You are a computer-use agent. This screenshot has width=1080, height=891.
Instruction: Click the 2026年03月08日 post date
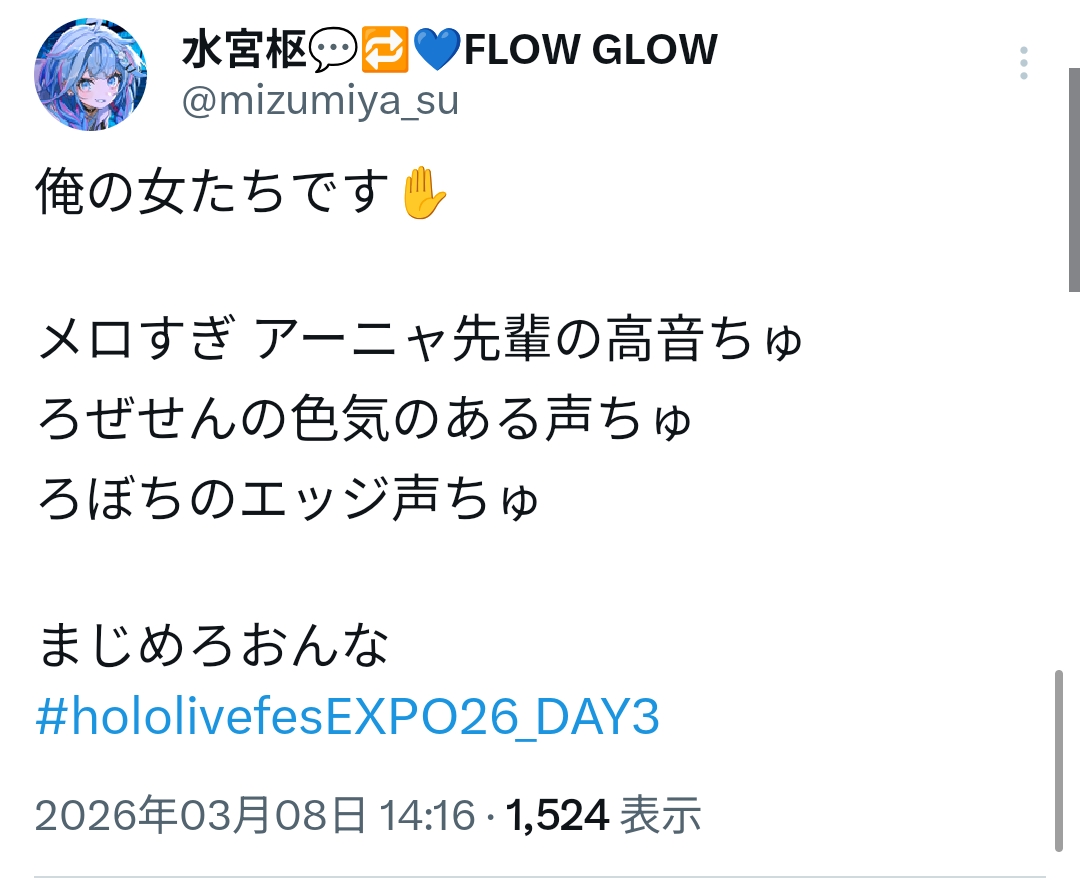pos(200,815)
